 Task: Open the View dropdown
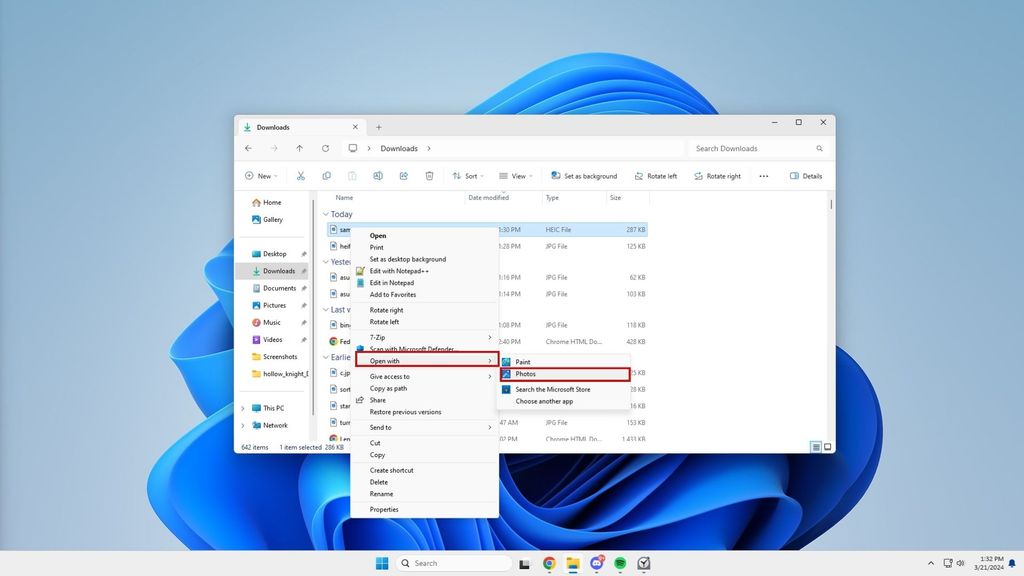tap(515, 175)
